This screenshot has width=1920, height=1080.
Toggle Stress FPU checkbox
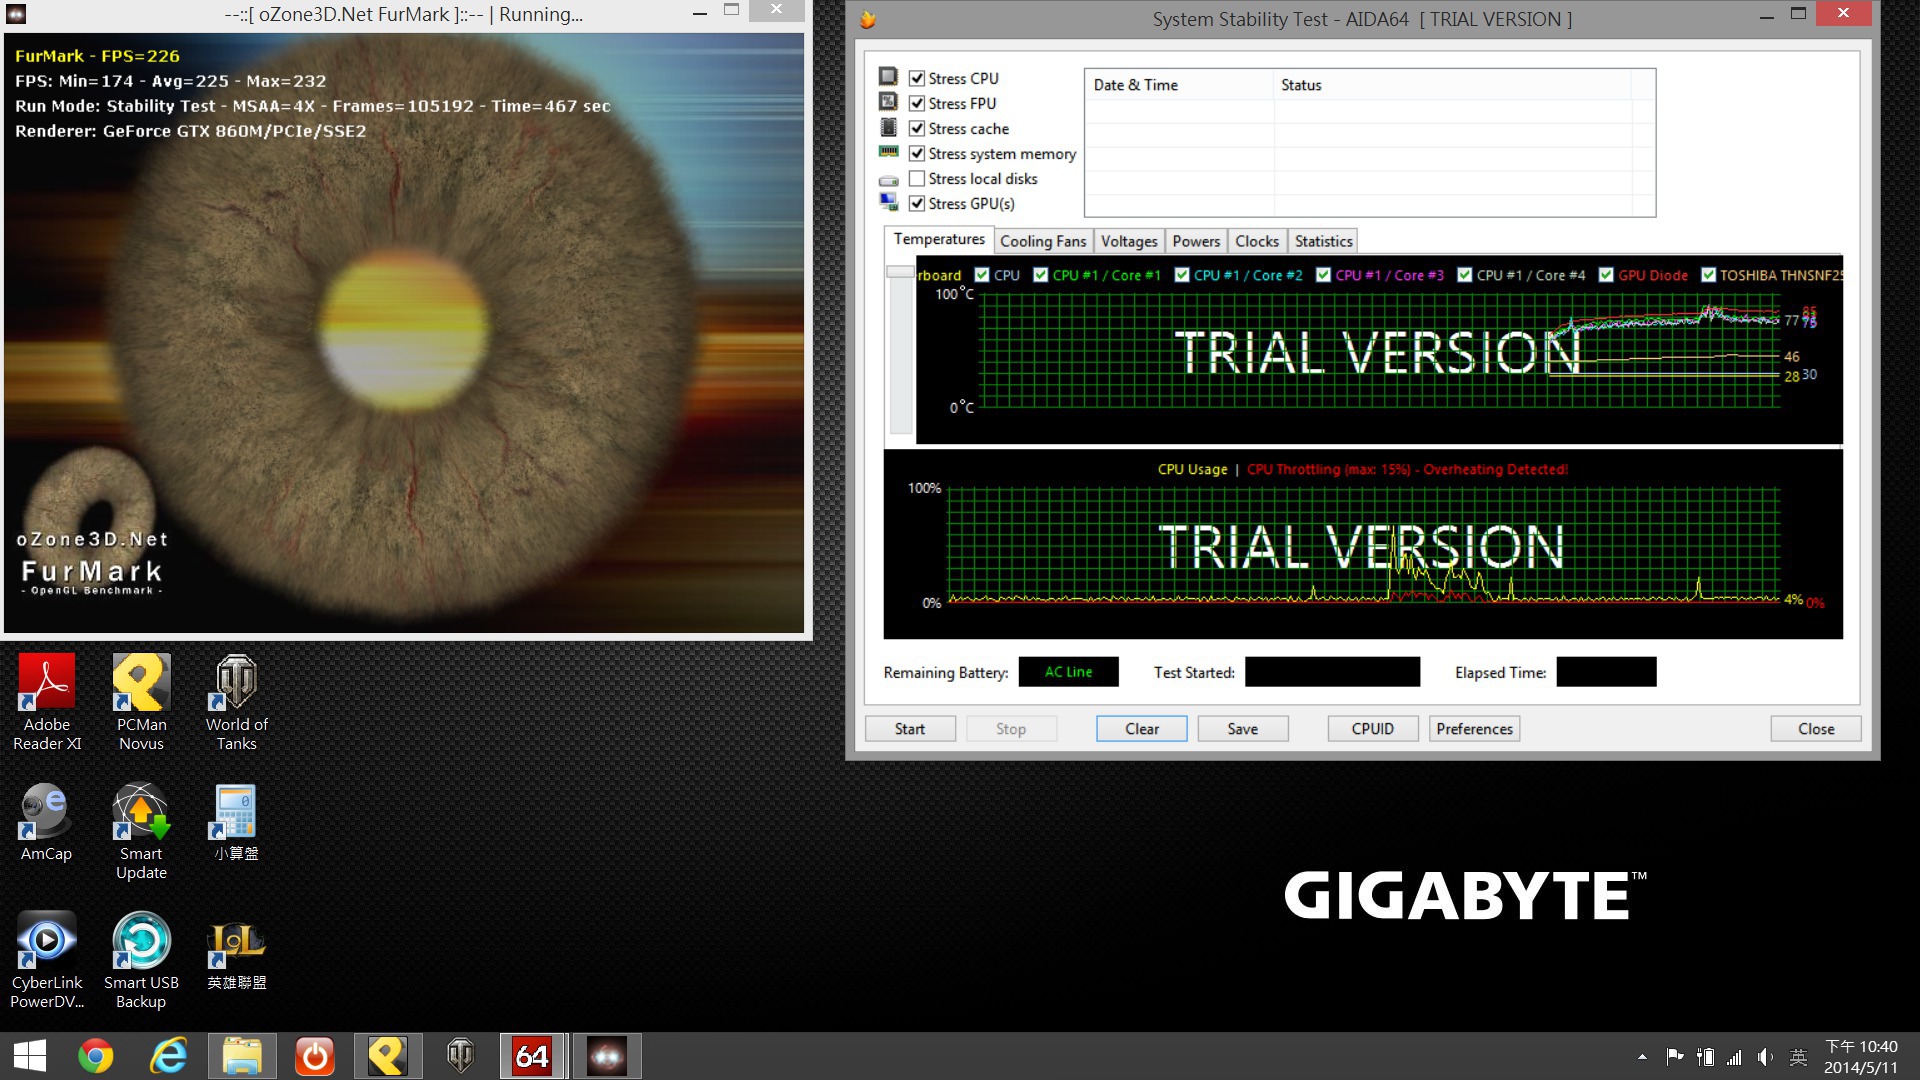pyautogui.click(x=917, y=103)
